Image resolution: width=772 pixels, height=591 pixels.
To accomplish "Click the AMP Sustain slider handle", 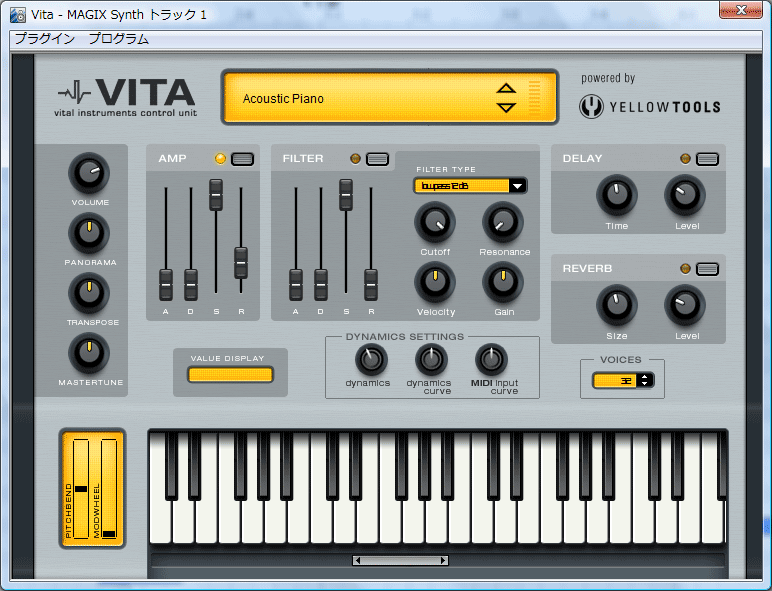I will pyautogui.click(x=216, y=195).
